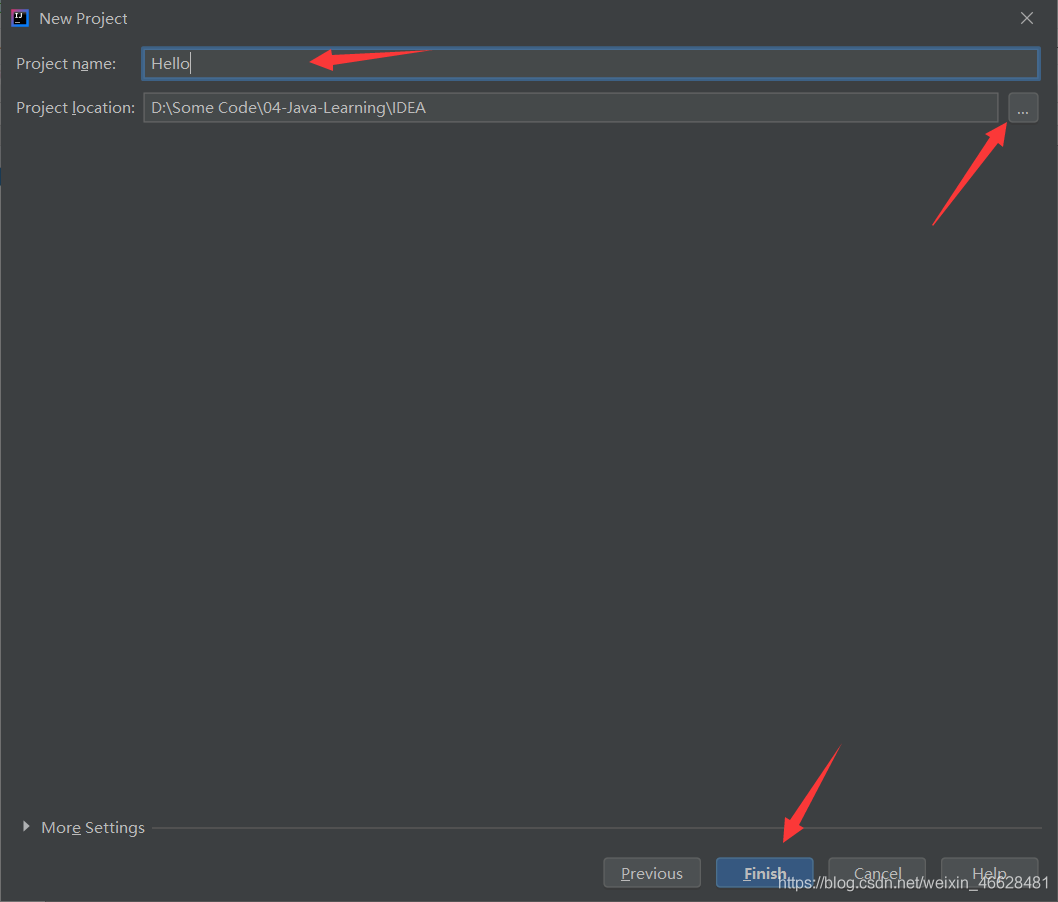Confirm project creation by pressing Finish
Image resolution: width=1058 pixels, height=902 pixels.
764,872
